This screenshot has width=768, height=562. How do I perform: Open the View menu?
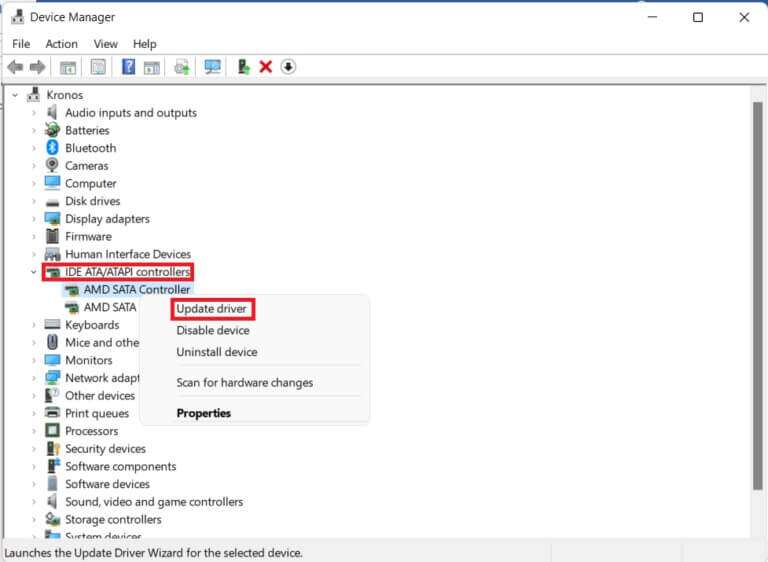tap(106, 44)
